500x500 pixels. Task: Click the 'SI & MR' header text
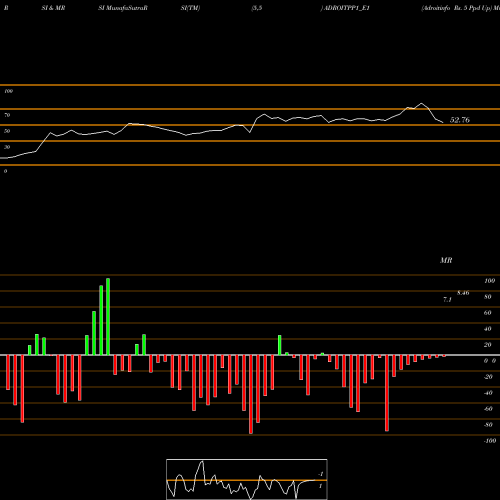coord(53,8)
